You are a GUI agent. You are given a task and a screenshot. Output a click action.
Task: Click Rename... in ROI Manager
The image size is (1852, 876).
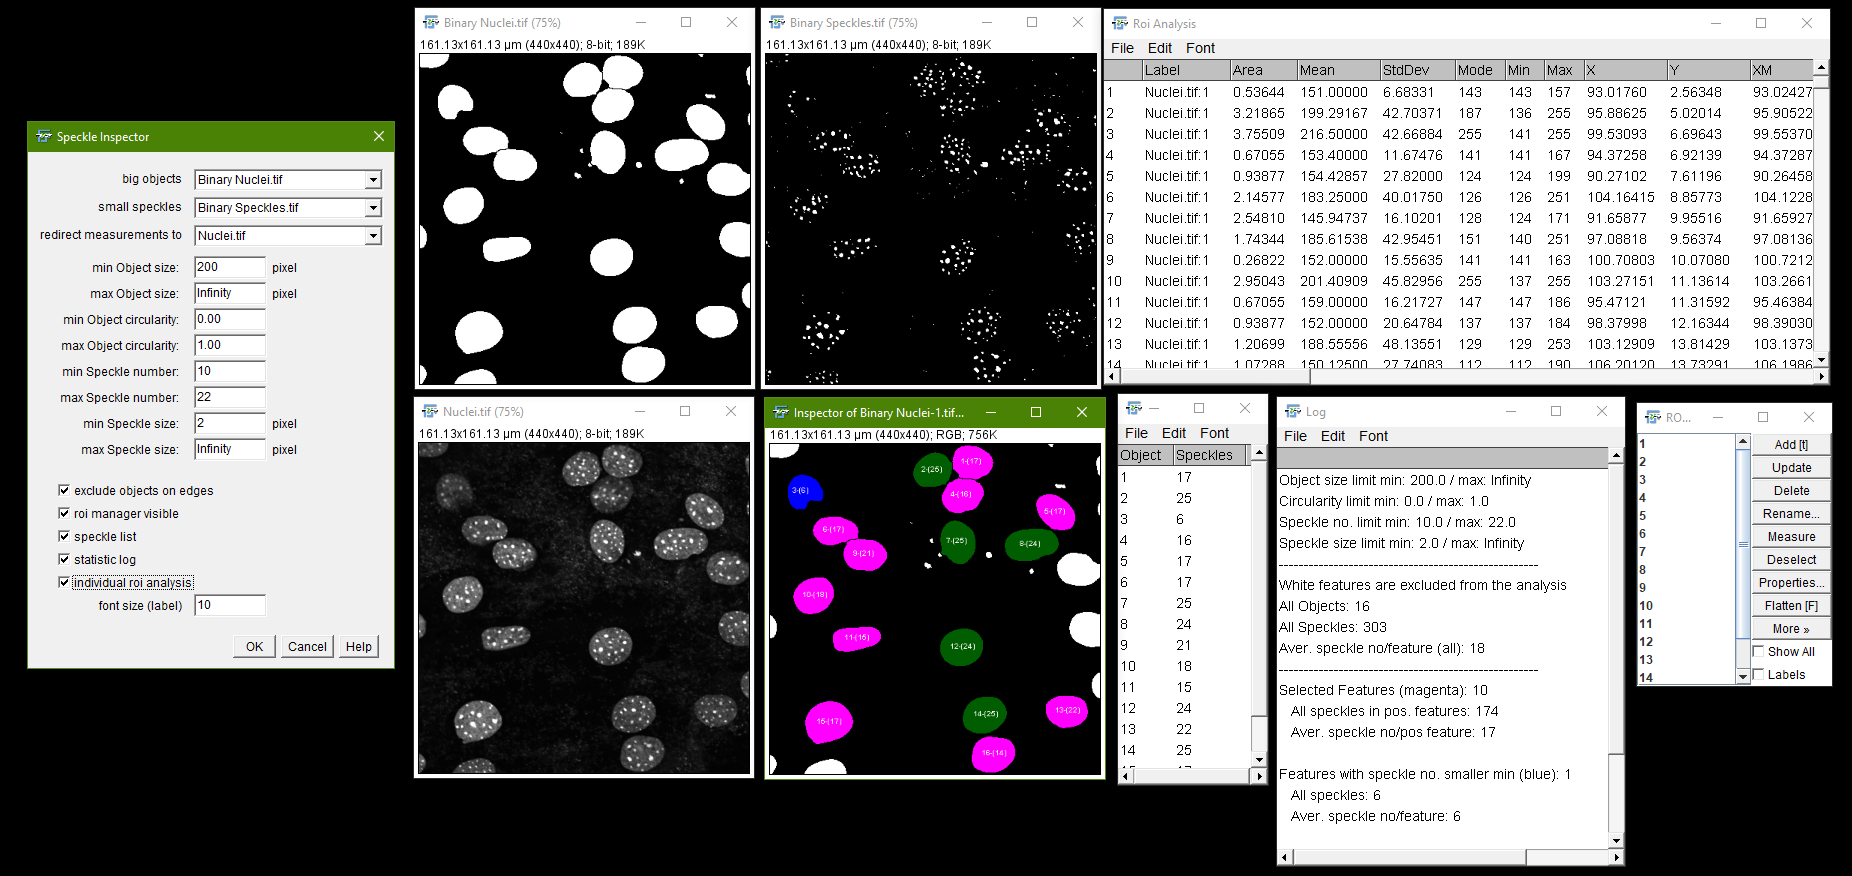tap(1791, 514)
